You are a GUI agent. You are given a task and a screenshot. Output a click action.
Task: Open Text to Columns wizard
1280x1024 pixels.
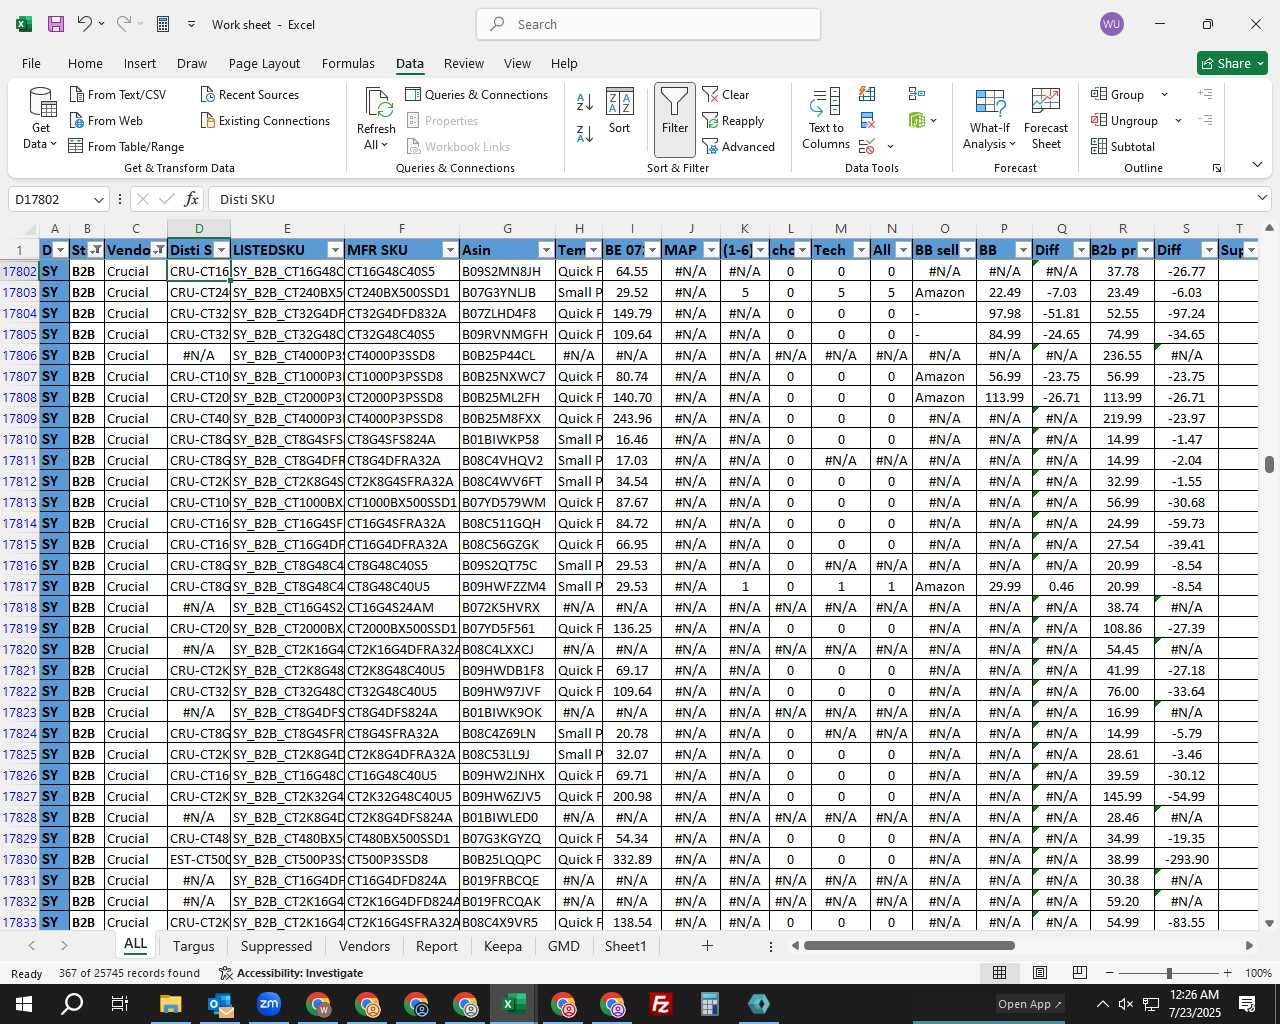pyautogui.click(x=826, y=119)
